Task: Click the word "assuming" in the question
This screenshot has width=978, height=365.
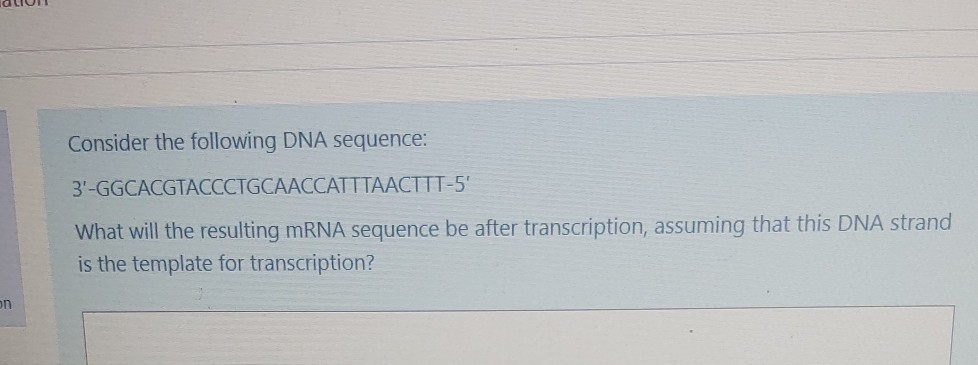Action: point(694,227)
